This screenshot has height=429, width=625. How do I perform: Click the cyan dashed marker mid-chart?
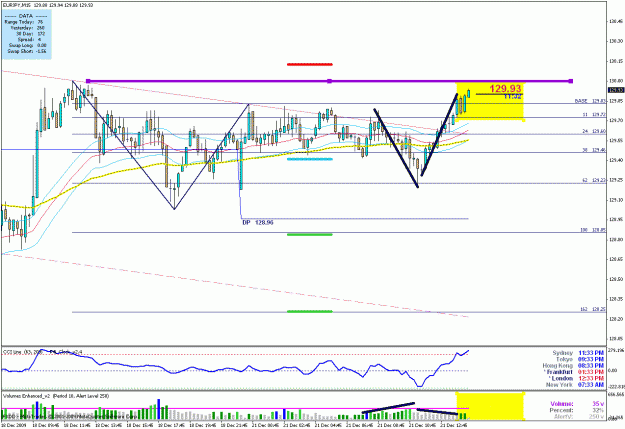pyautogui.click(x=310, y=159)
